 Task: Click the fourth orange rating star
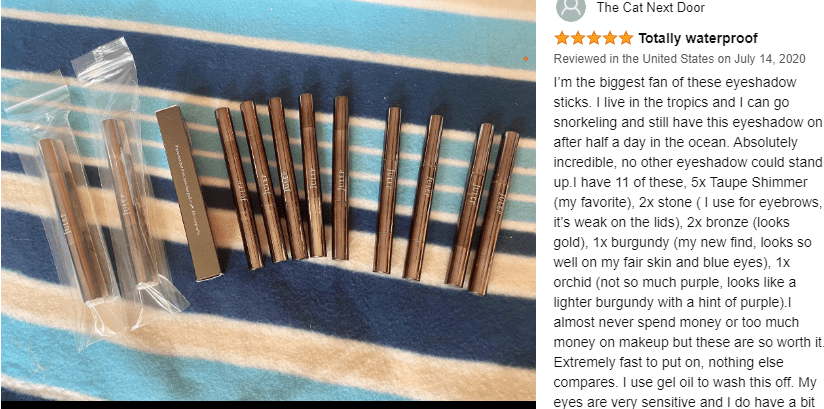point(610,38)
